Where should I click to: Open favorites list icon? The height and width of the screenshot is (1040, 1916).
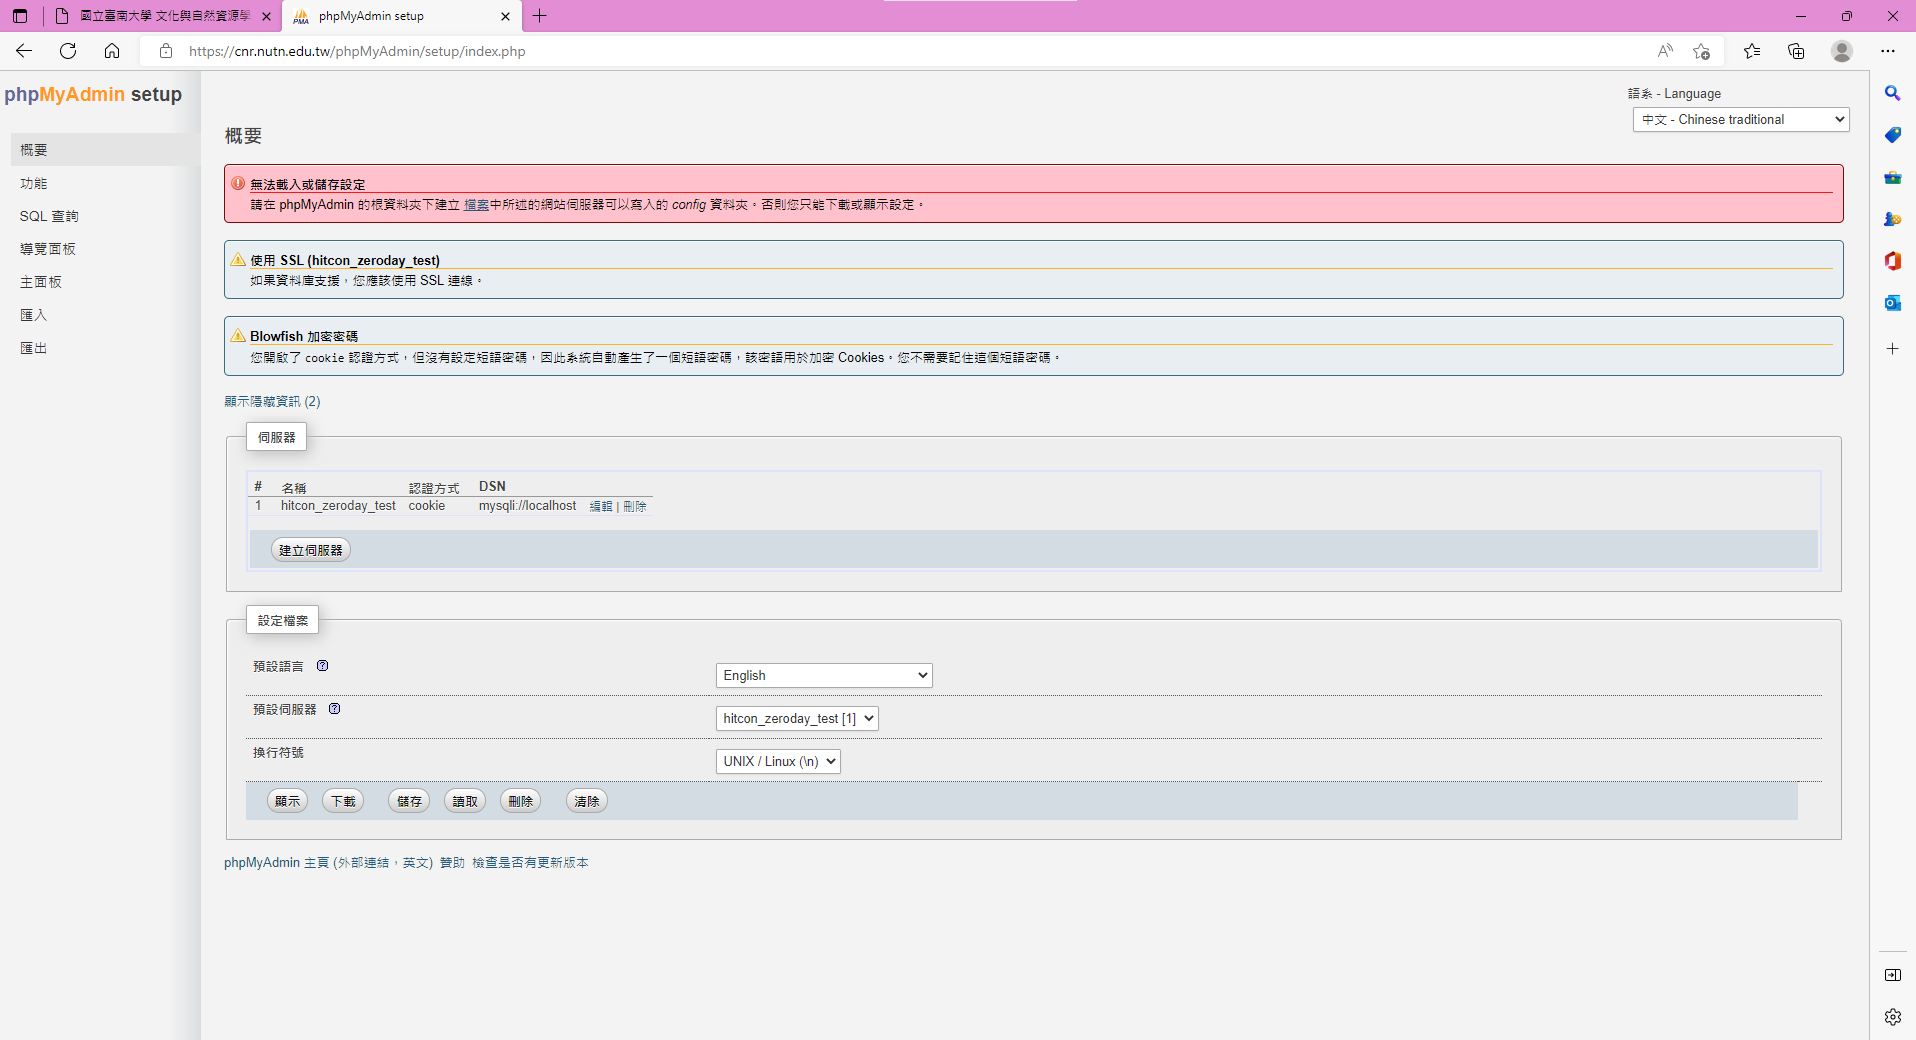(x=1752, y=51)
